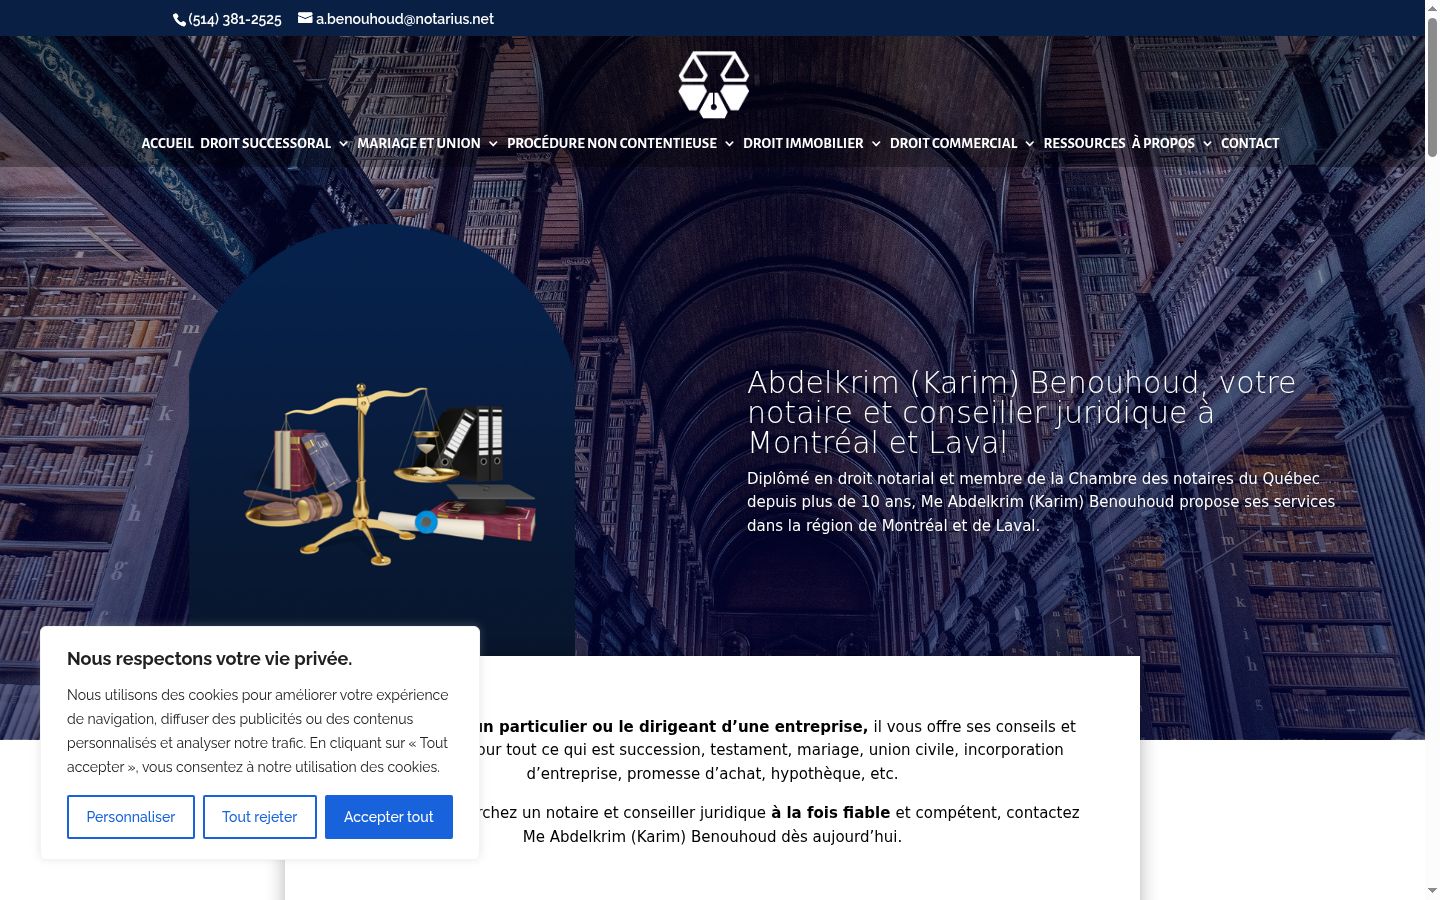
Task: Open the Droit commercial menu link
Action: click(x=953, y=143)
